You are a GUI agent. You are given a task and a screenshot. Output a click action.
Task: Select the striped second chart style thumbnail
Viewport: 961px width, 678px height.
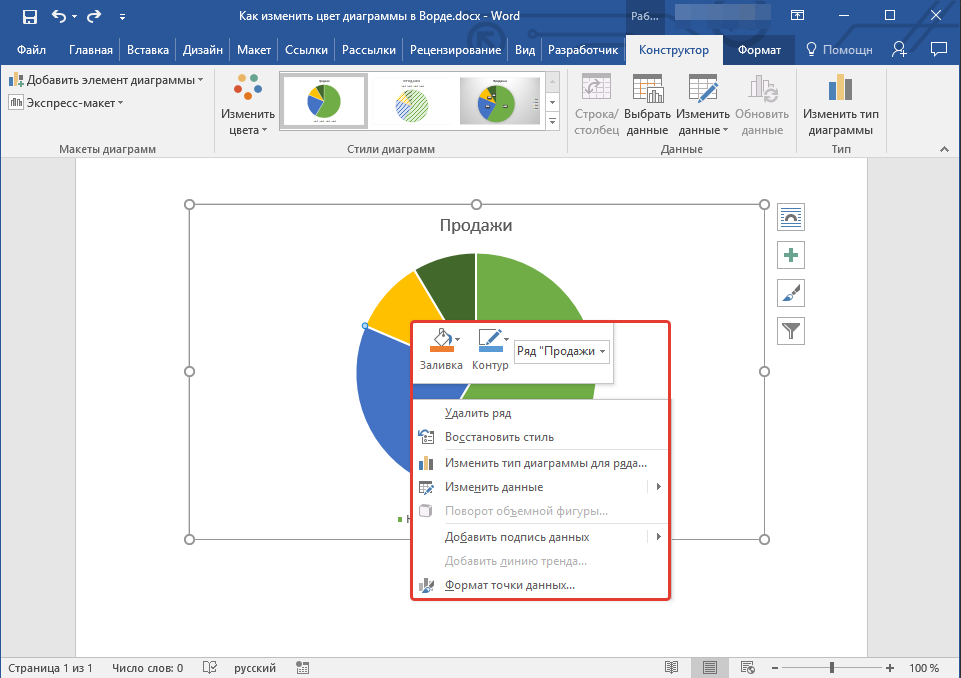(412, 101)
